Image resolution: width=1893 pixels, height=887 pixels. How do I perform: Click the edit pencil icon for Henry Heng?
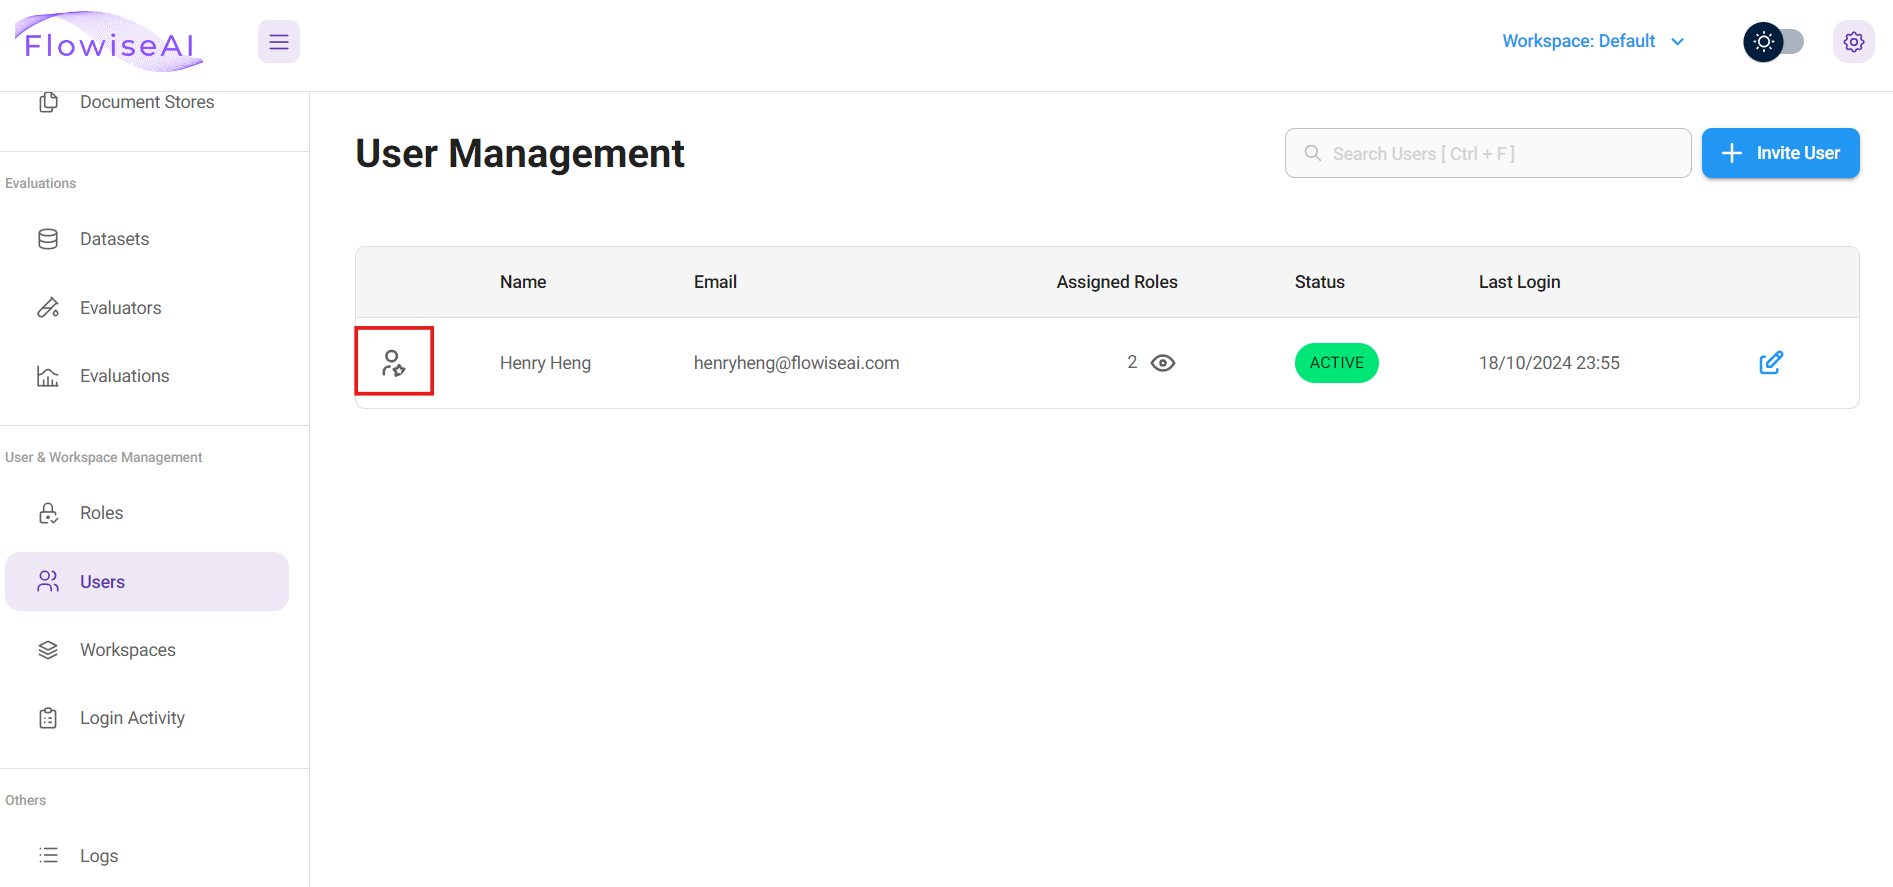(x=1770, y=363)
